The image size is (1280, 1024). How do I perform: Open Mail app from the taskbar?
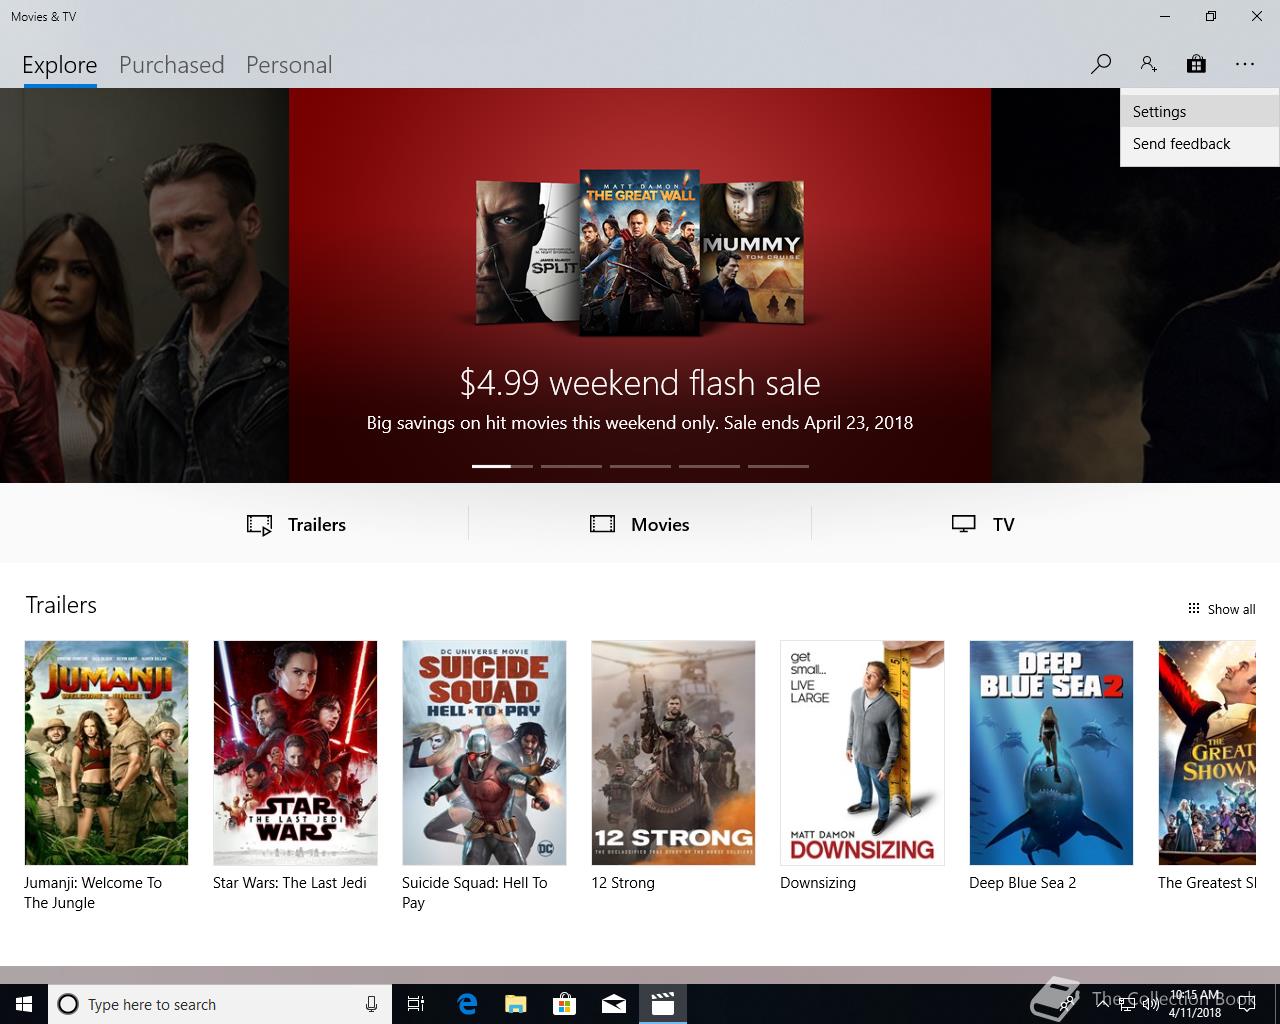click(613, 1004)
